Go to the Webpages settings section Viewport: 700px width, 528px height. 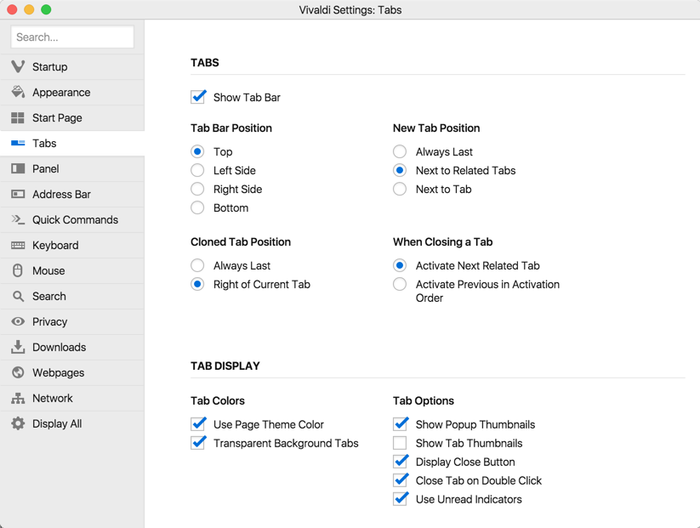point(58,373)
